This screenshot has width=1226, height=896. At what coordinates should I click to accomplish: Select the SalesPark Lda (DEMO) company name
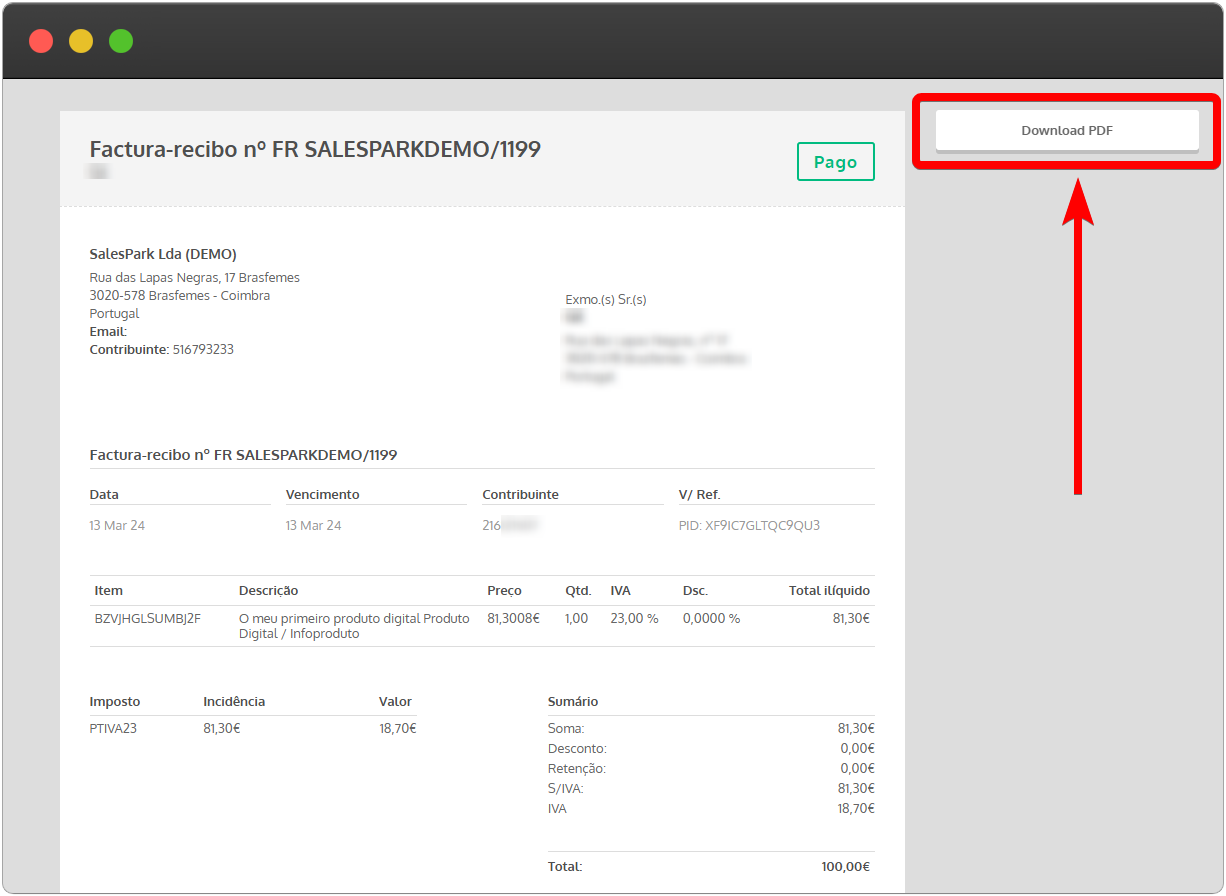click(163, 254)
